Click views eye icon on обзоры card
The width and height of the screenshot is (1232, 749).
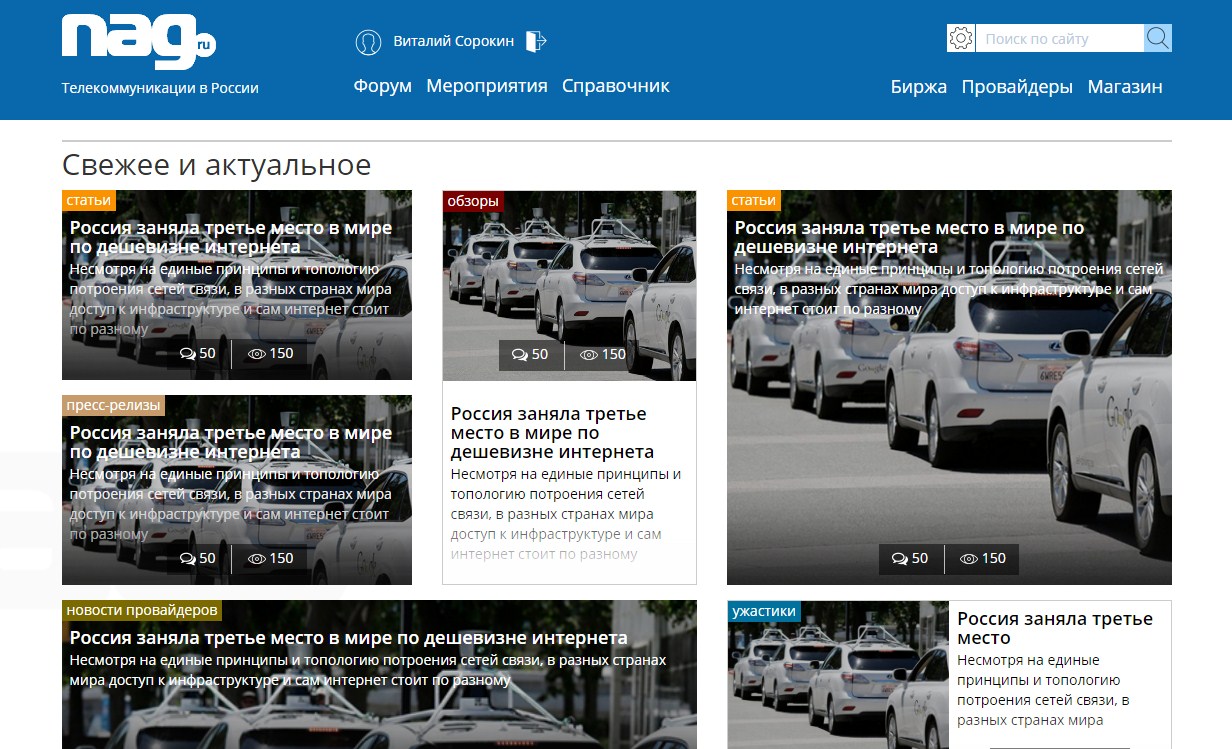(x=588, y=355)
